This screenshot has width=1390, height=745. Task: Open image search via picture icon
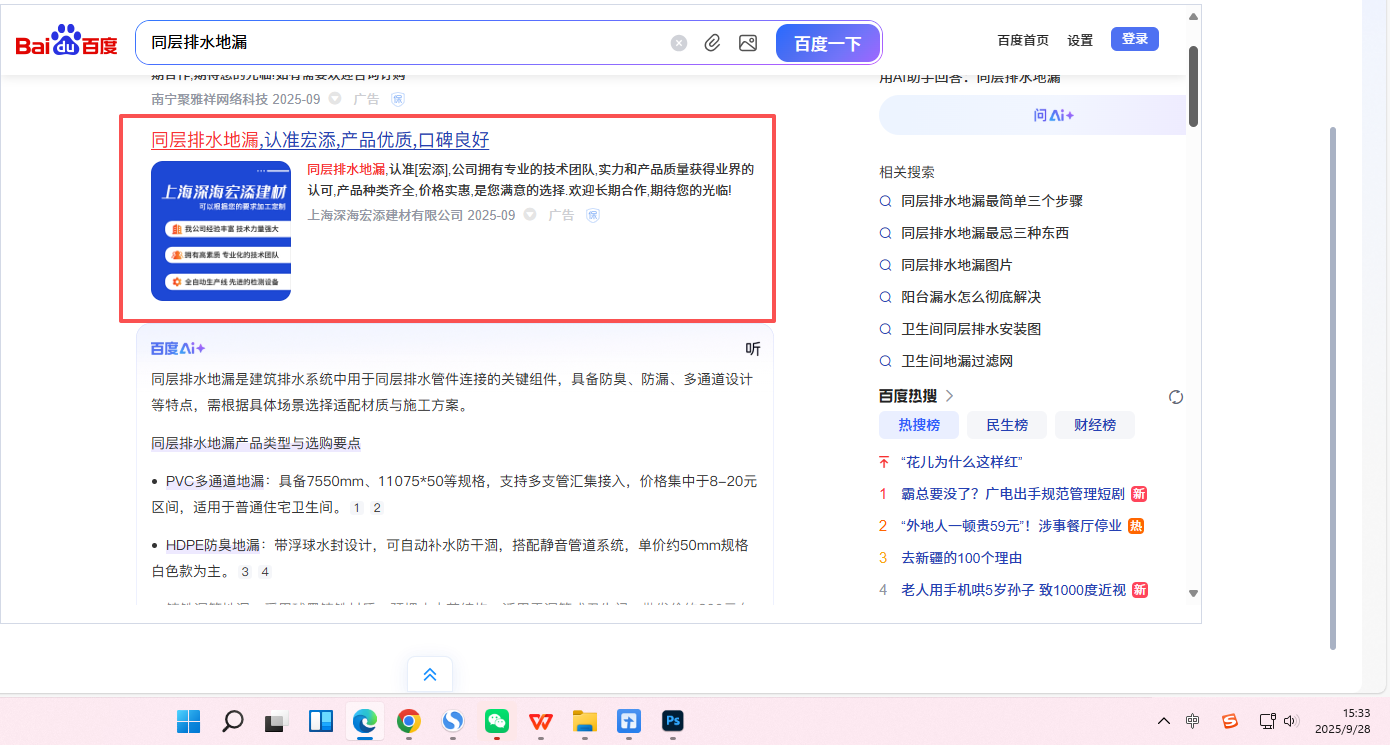coord(747,43)
